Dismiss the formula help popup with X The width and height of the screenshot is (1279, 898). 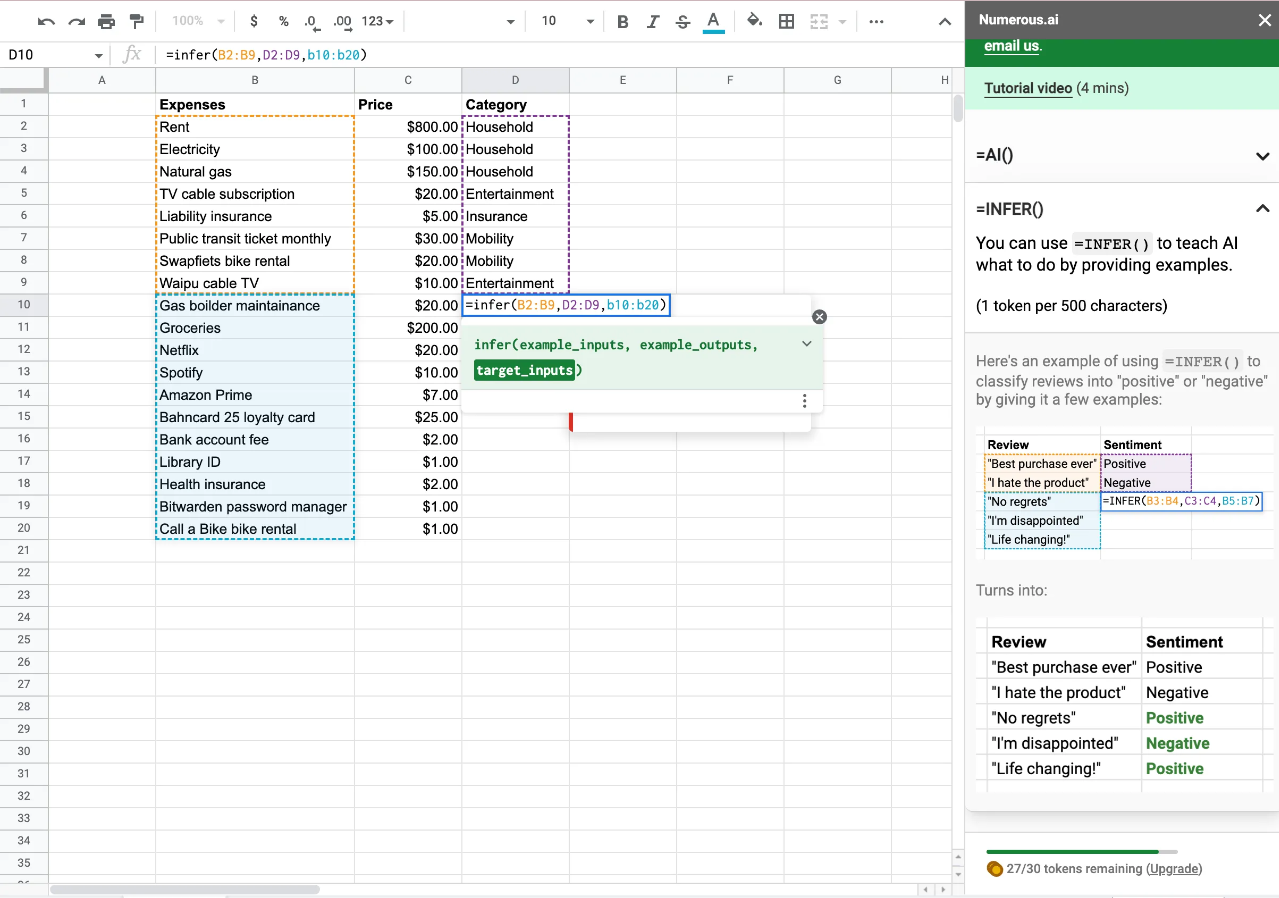(x=819, y=316)
